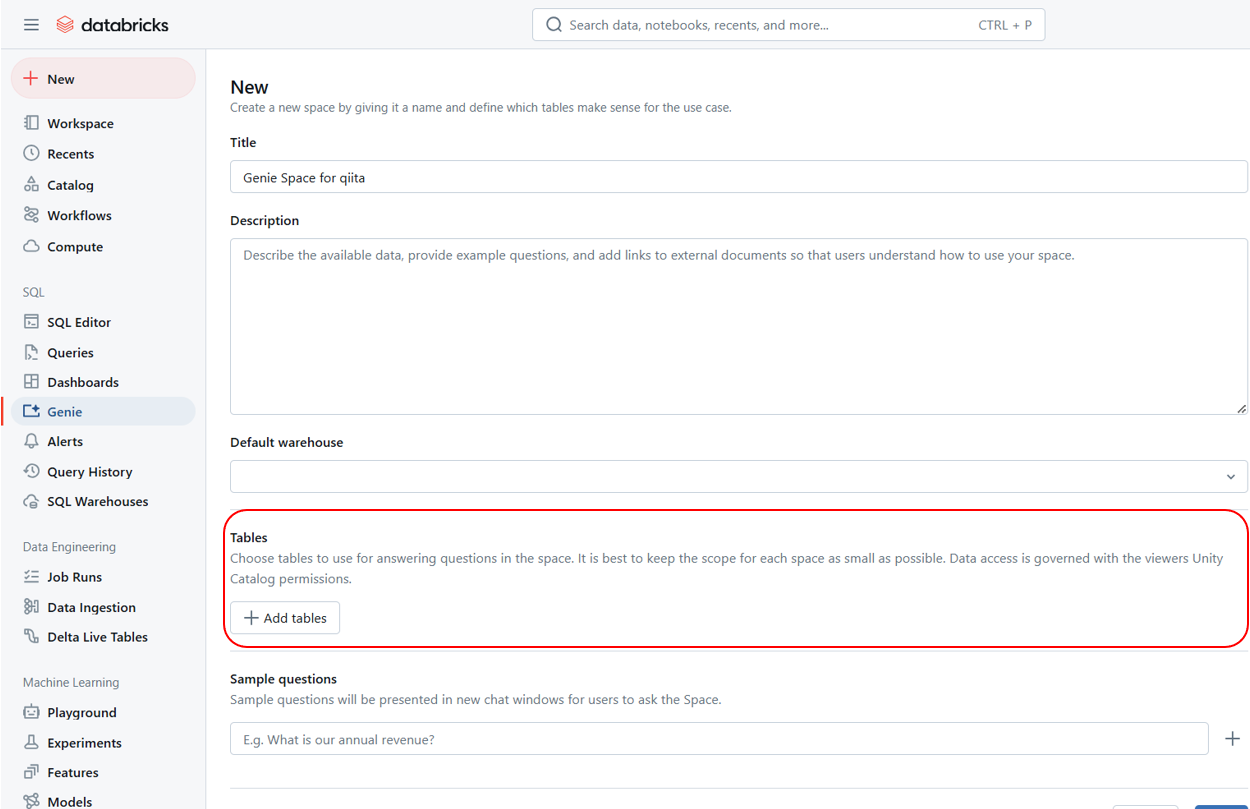Click the Features text label
Viewport: 1250px width, 809px height.
73,772
